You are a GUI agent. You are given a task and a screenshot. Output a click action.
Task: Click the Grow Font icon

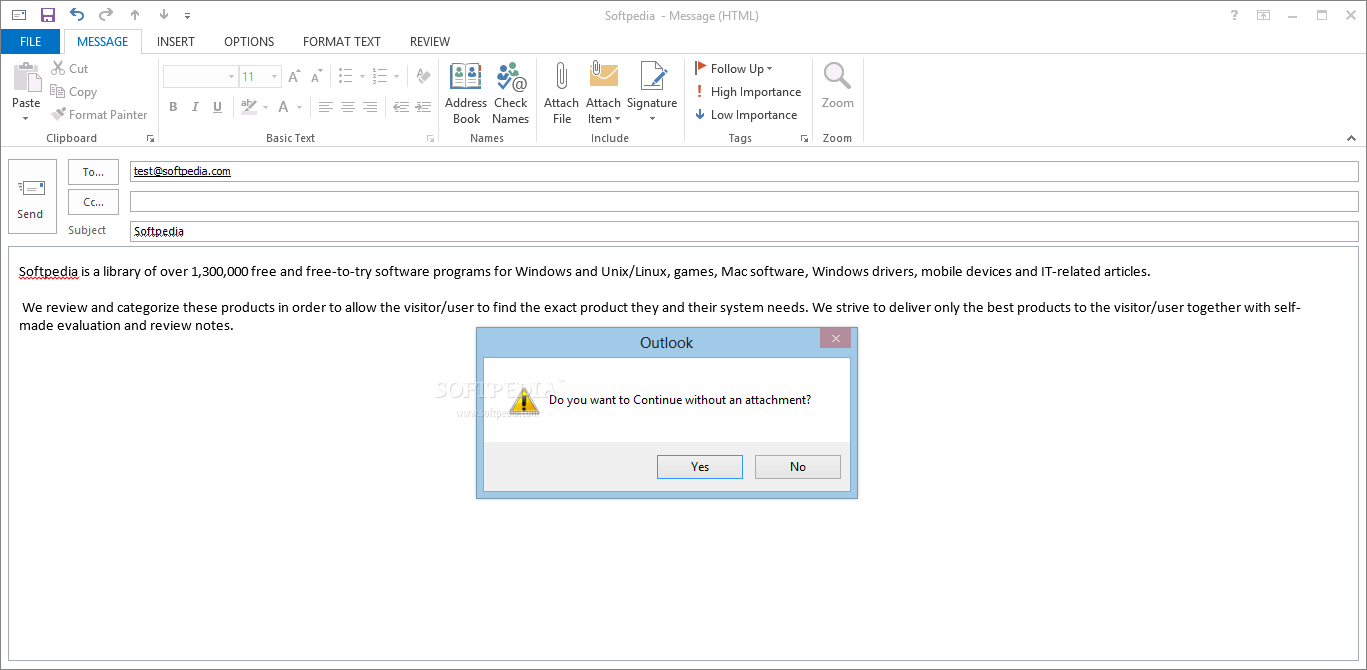(294, 77)
